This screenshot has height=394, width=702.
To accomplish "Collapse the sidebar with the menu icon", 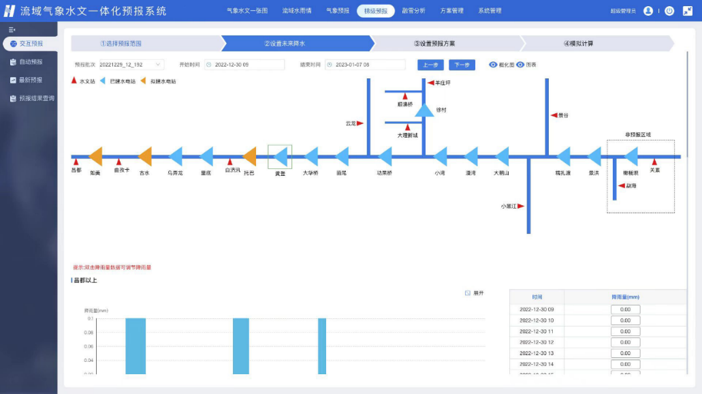I will point(12,30).
